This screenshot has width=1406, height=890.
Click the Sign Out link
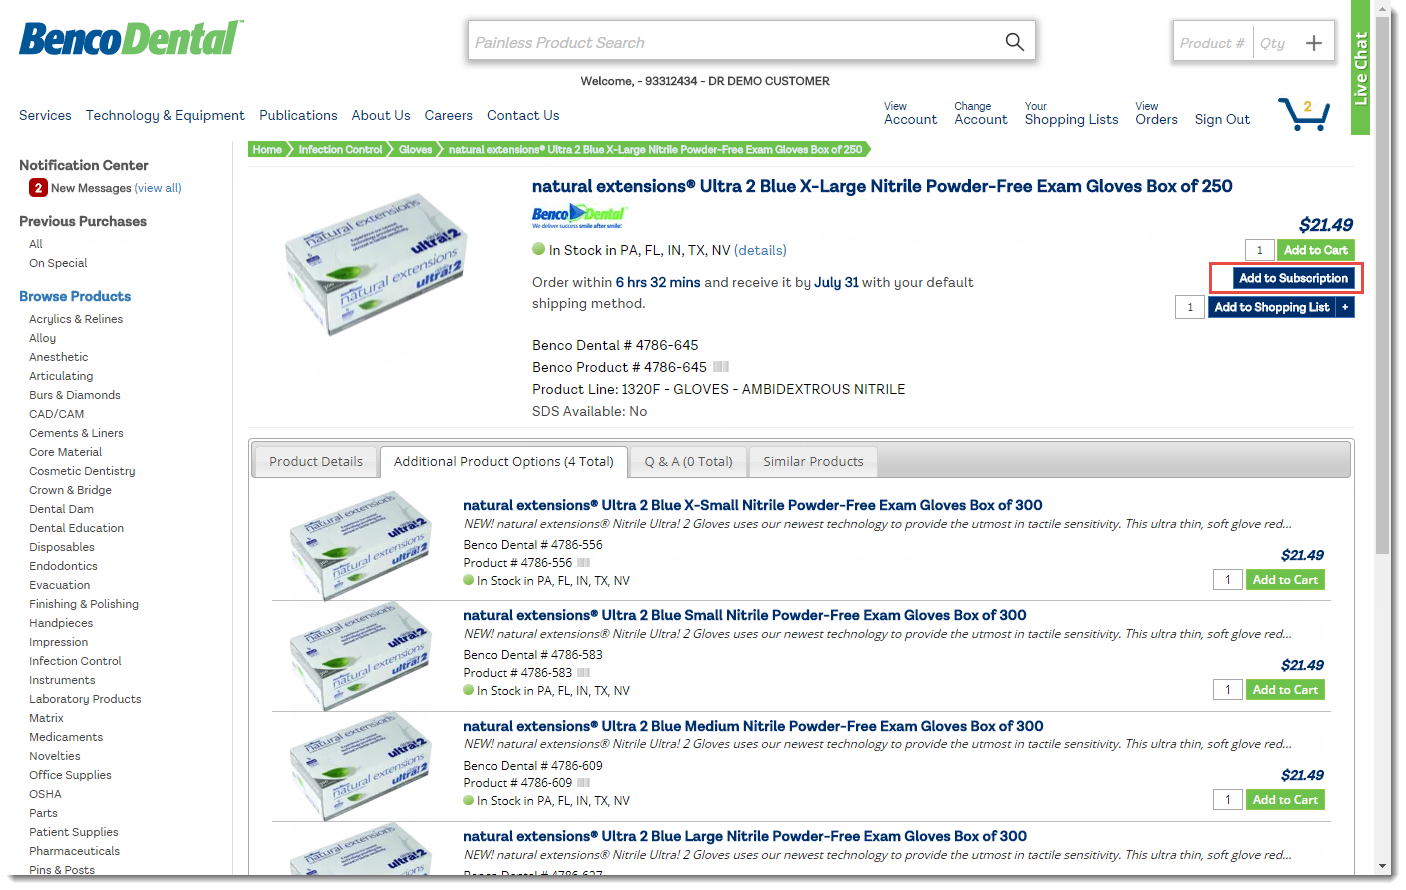pos(1222,119)
